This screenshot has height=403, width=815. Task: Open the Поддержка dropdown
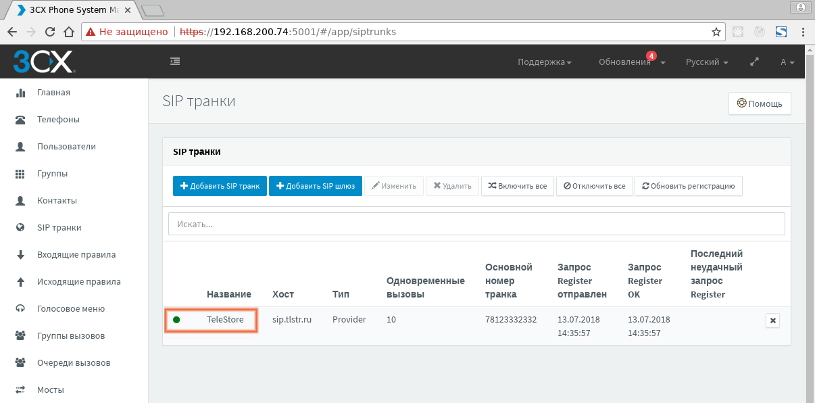[545, 62]
